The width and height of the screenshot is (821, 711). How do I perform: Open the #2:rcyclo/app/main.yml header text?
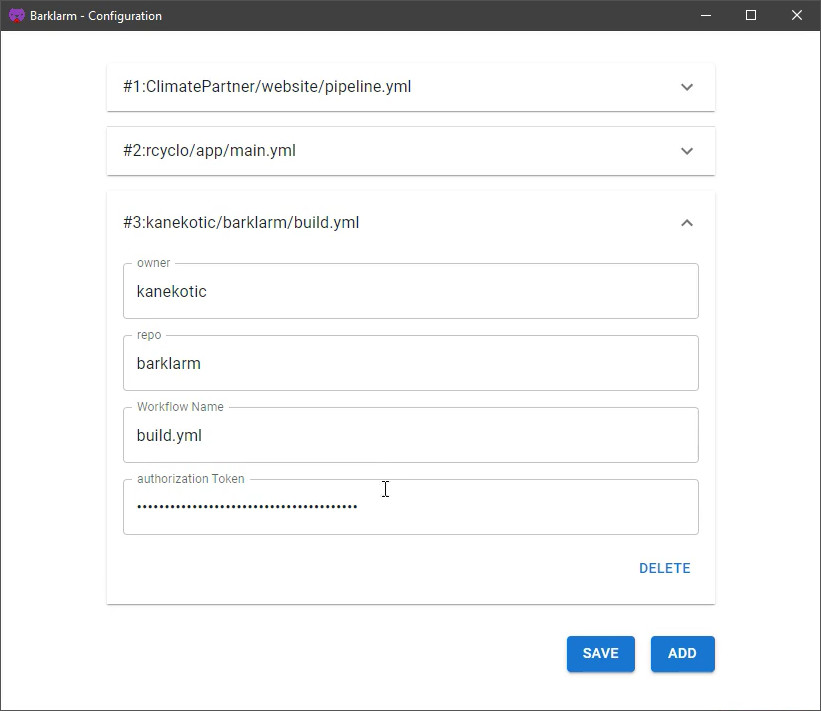point(209,151)
